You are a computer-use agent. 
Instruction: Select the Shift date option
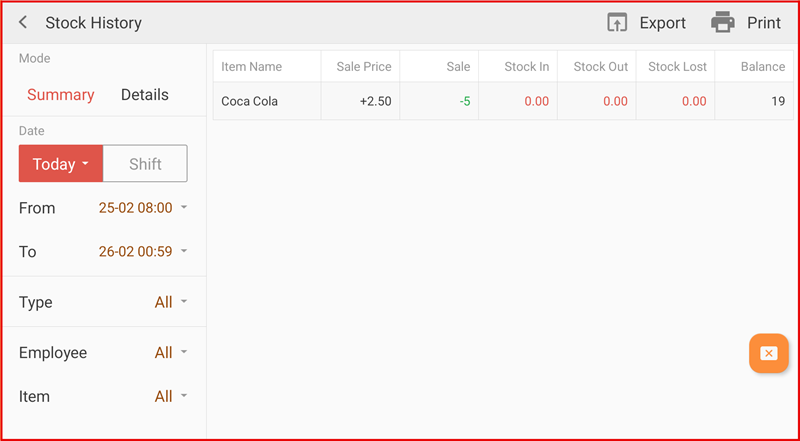coord(145,164)
